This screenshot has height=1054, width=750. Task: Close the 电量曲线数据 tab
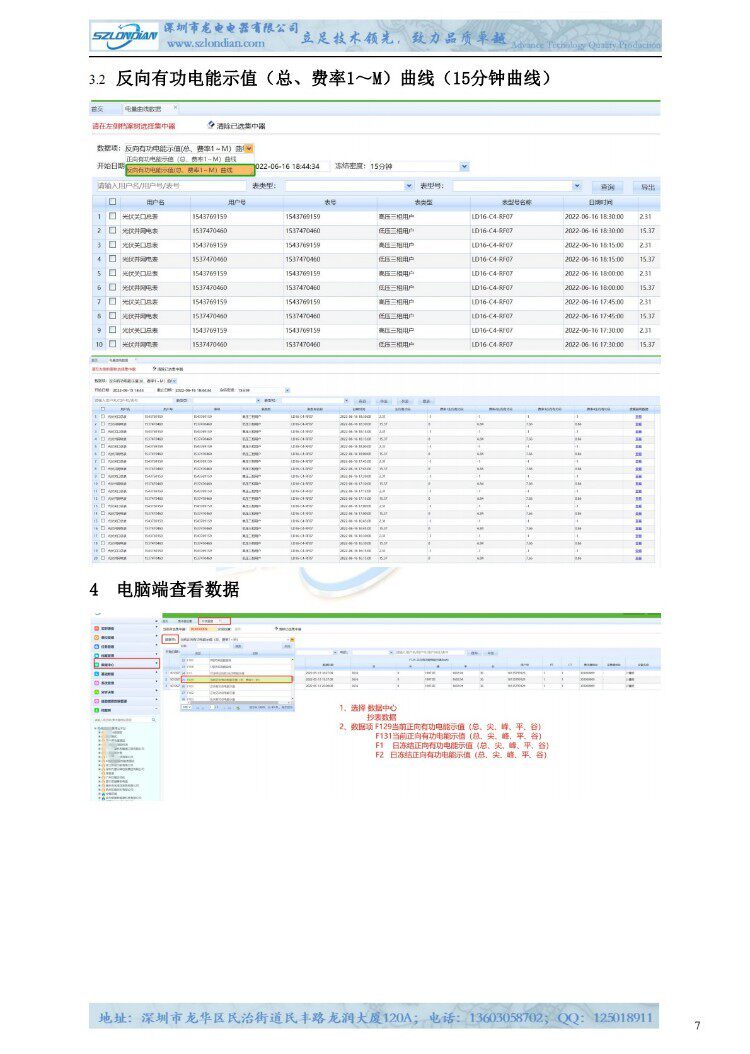point(175,107)
